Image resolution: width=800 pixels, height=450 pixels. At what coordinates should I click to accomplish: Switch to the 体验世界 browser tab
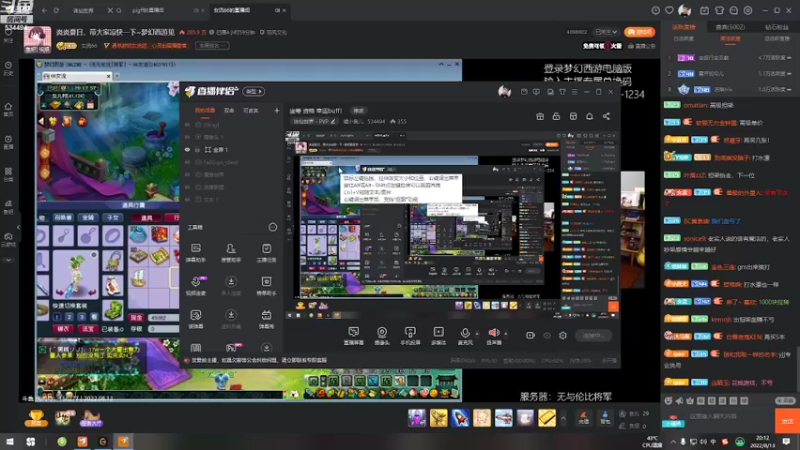(83, 10)
